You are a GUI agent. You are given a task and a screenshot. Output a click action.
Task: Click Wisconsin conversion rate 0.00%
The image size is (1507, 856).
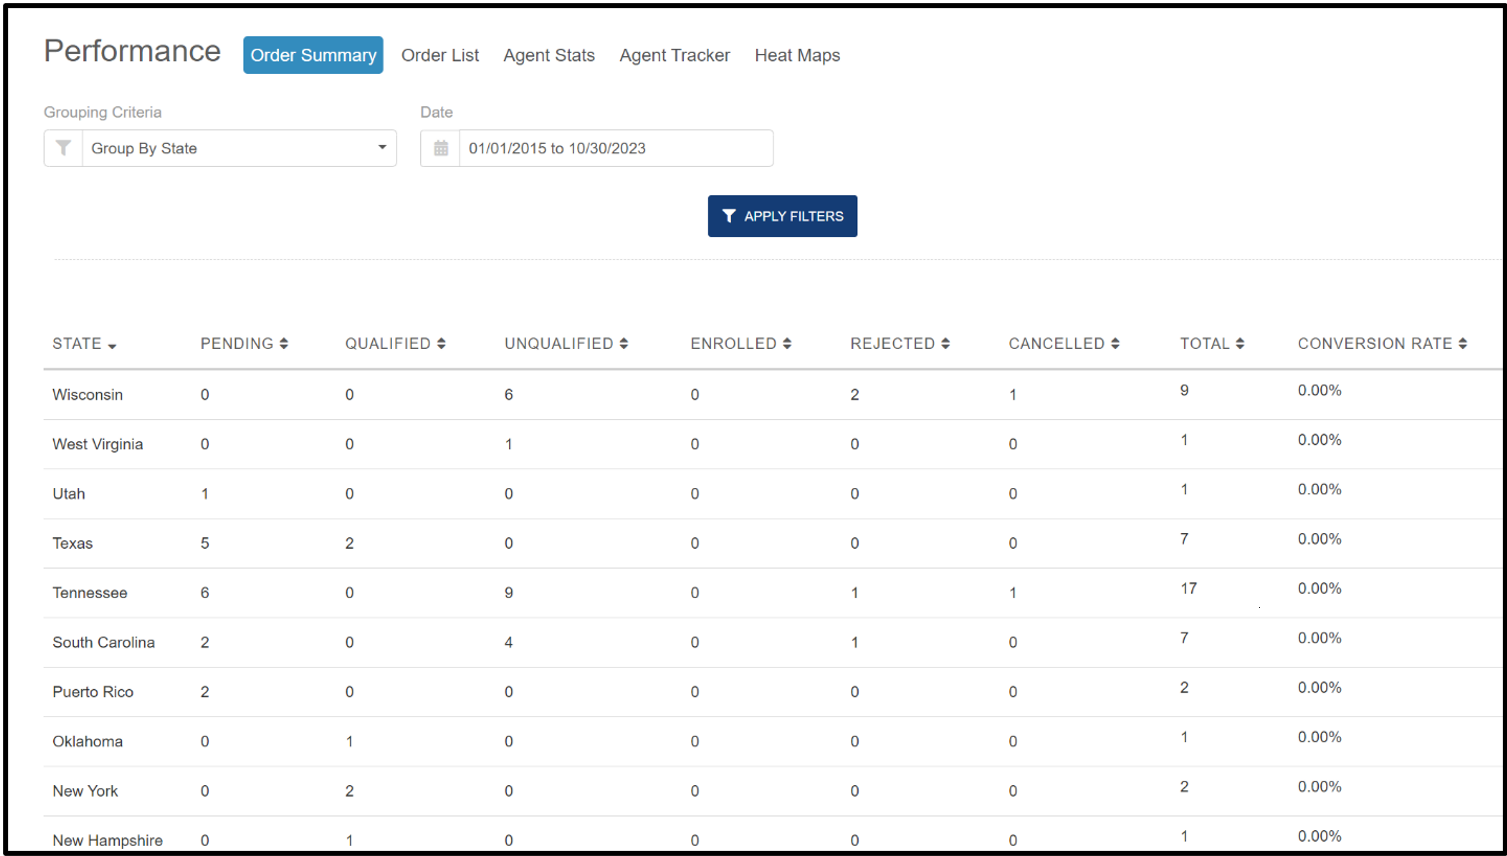pyautogui.click(x=1320, y=390)
